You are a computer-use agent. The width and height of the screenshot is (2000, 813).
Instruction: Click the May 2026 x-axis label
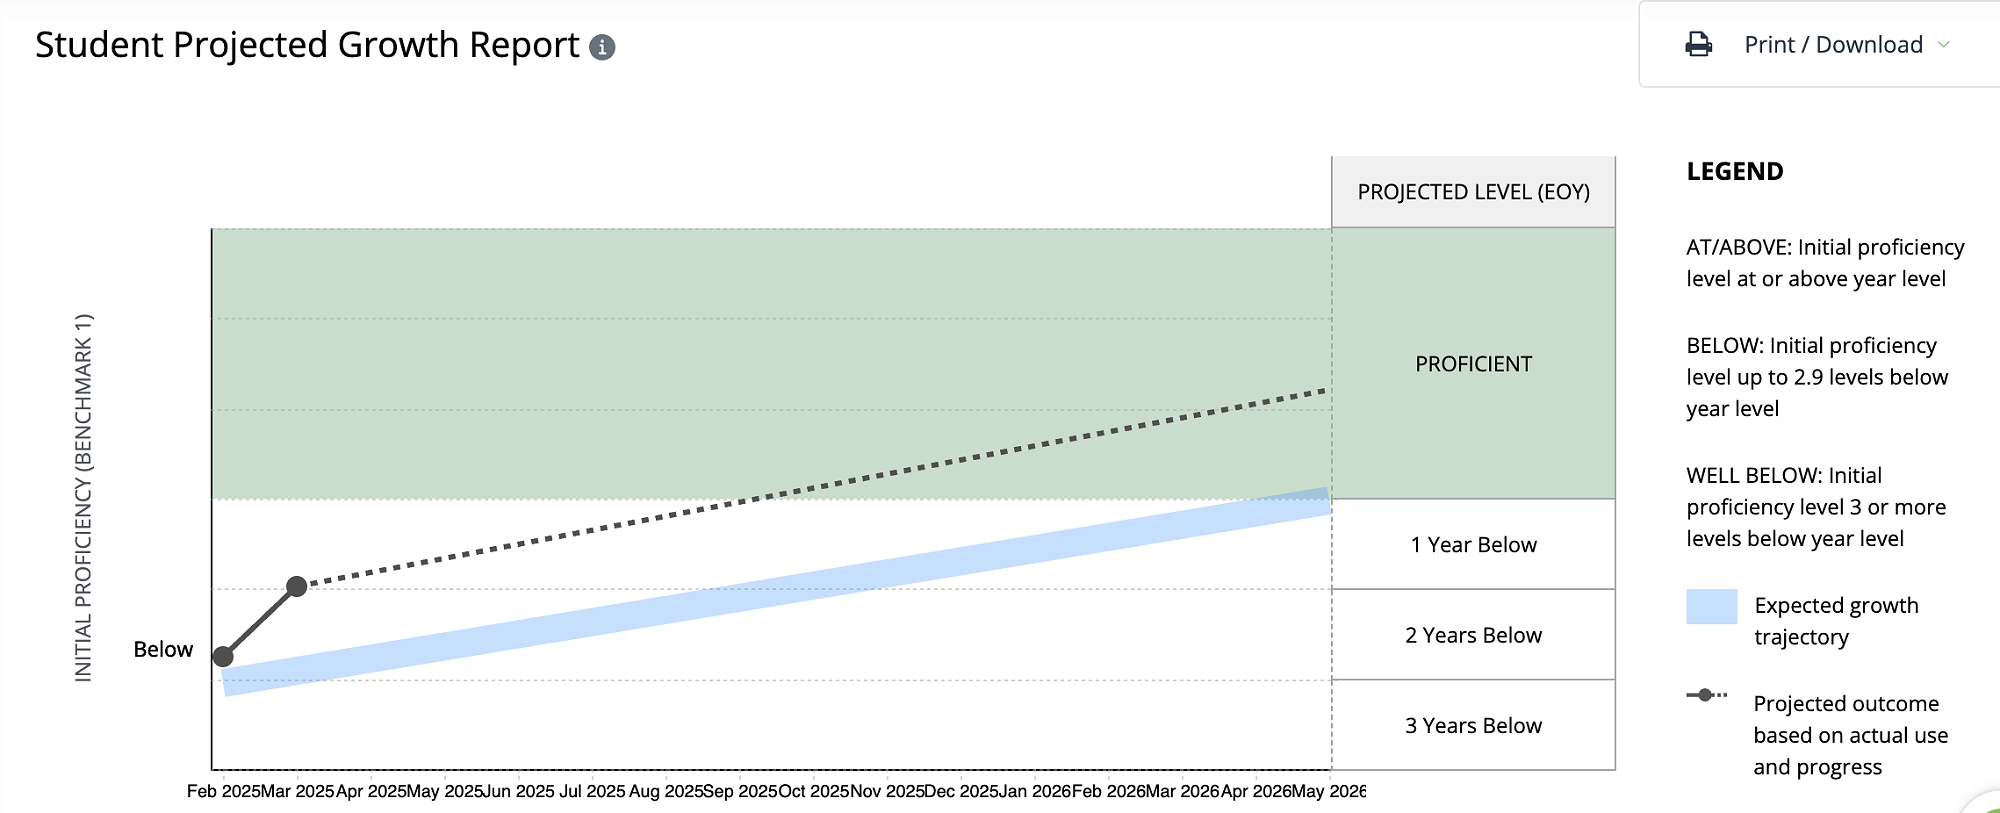[x=1329, y=791]
